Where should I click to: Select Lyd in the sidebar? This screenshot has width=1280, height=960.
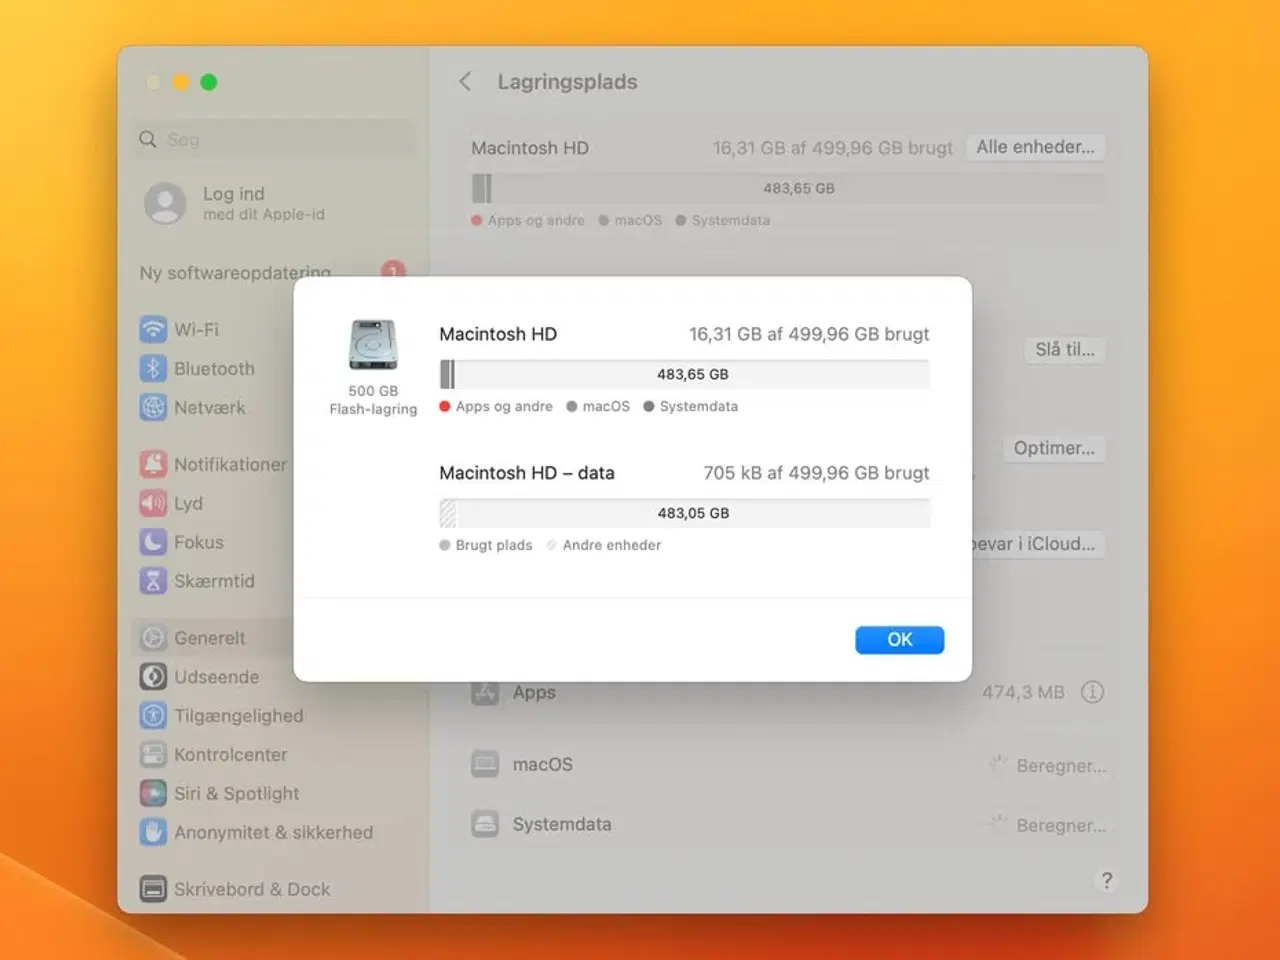[x=186, y=503]
